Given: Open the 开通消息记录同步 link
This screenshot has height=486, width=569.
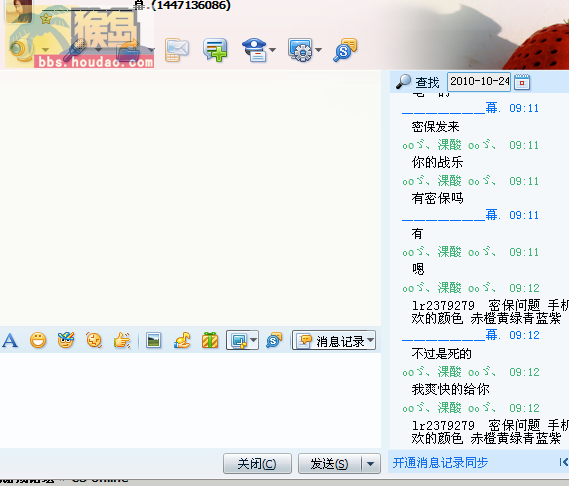Looking at the screenshot, I should (x=440, y=462).
